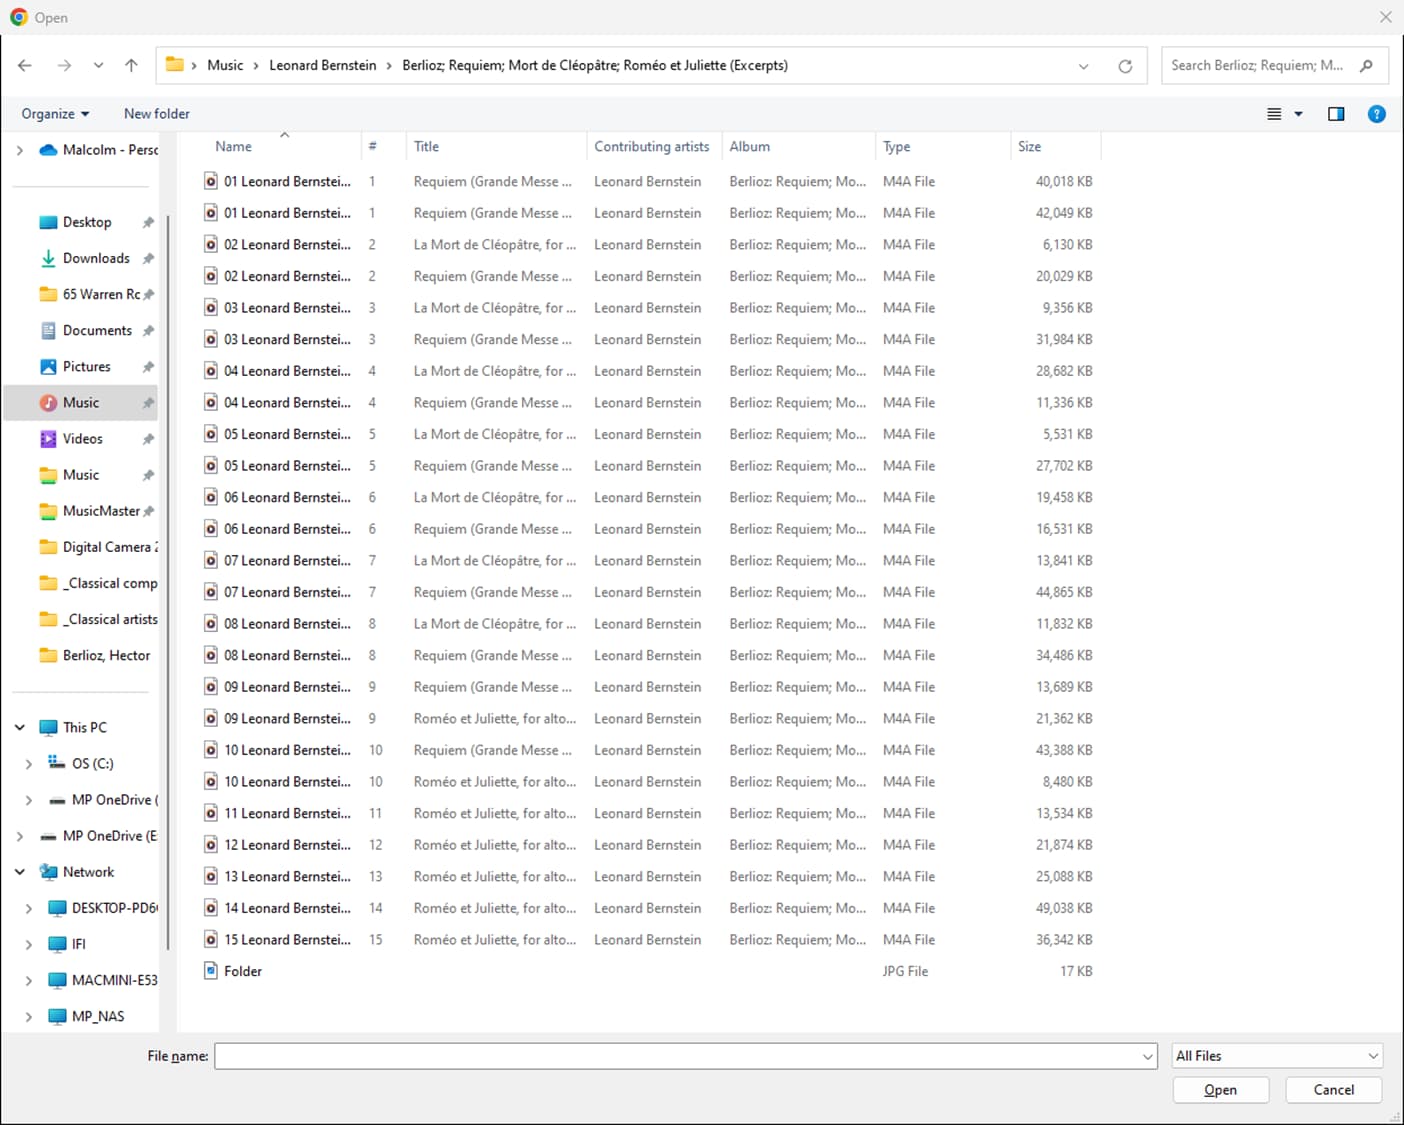Change the view layout icon

pyautogui.click(x=1274, y=114)
